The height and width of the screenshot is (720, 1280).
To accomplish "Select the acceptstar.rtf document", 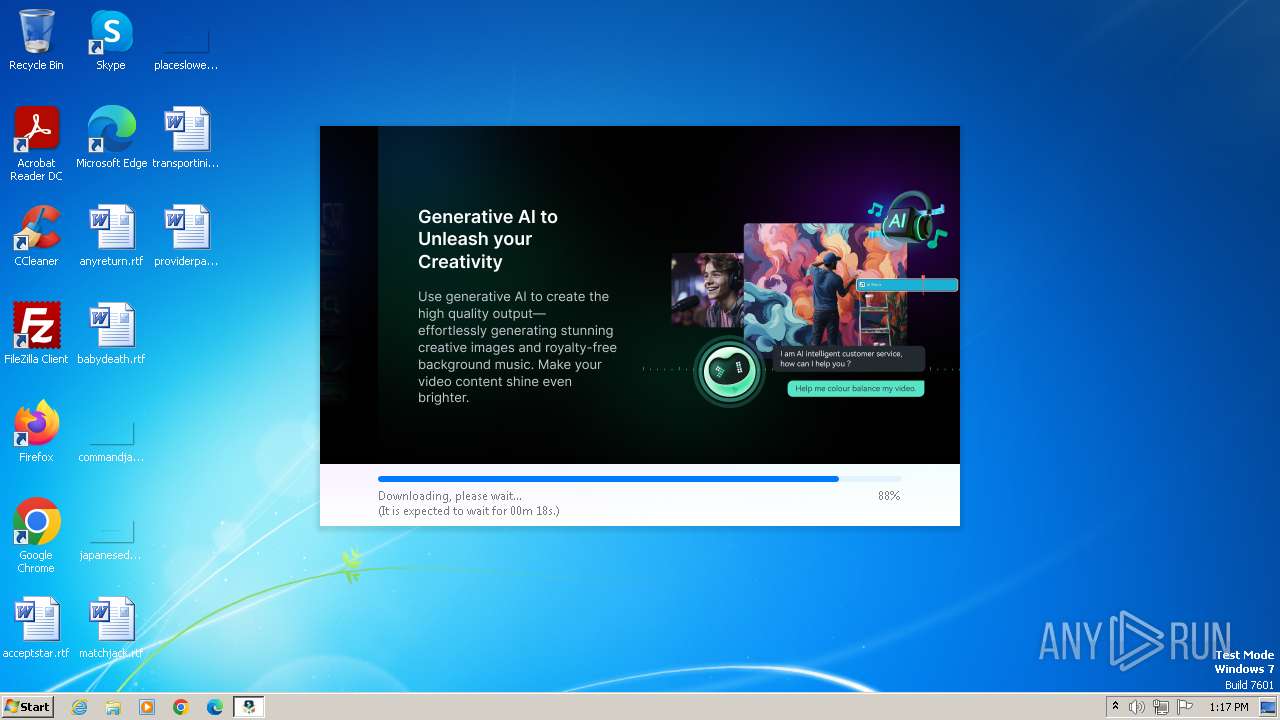I will pyautogui.click(x=36, y=628).
